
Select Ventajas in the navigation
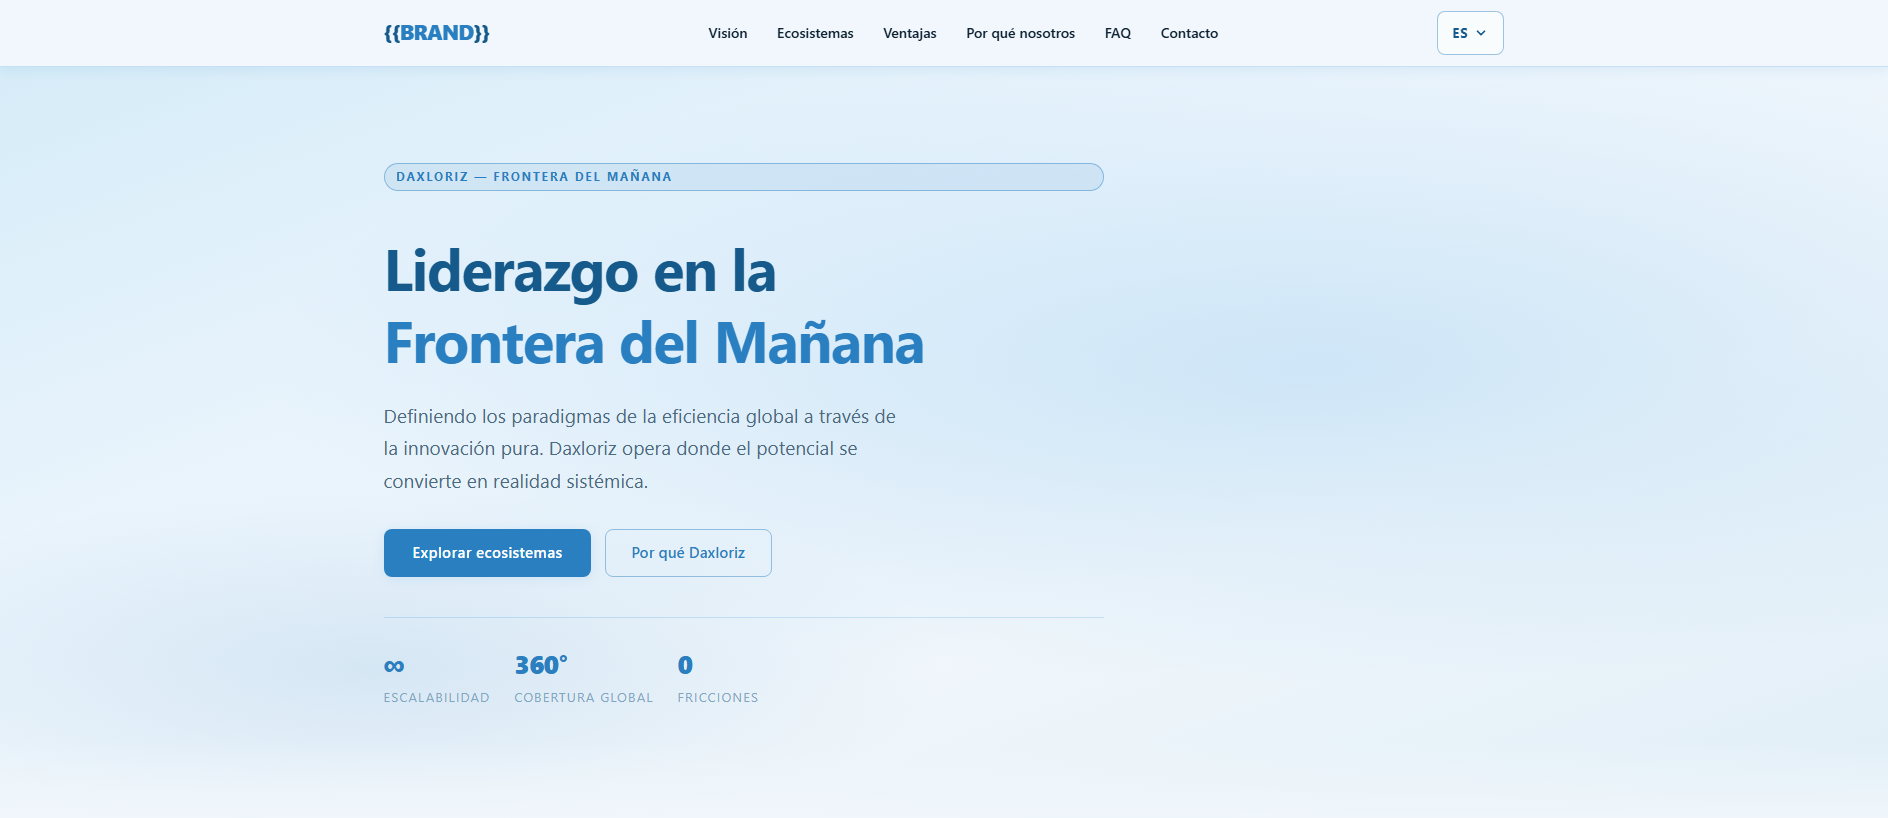[910, 33]
